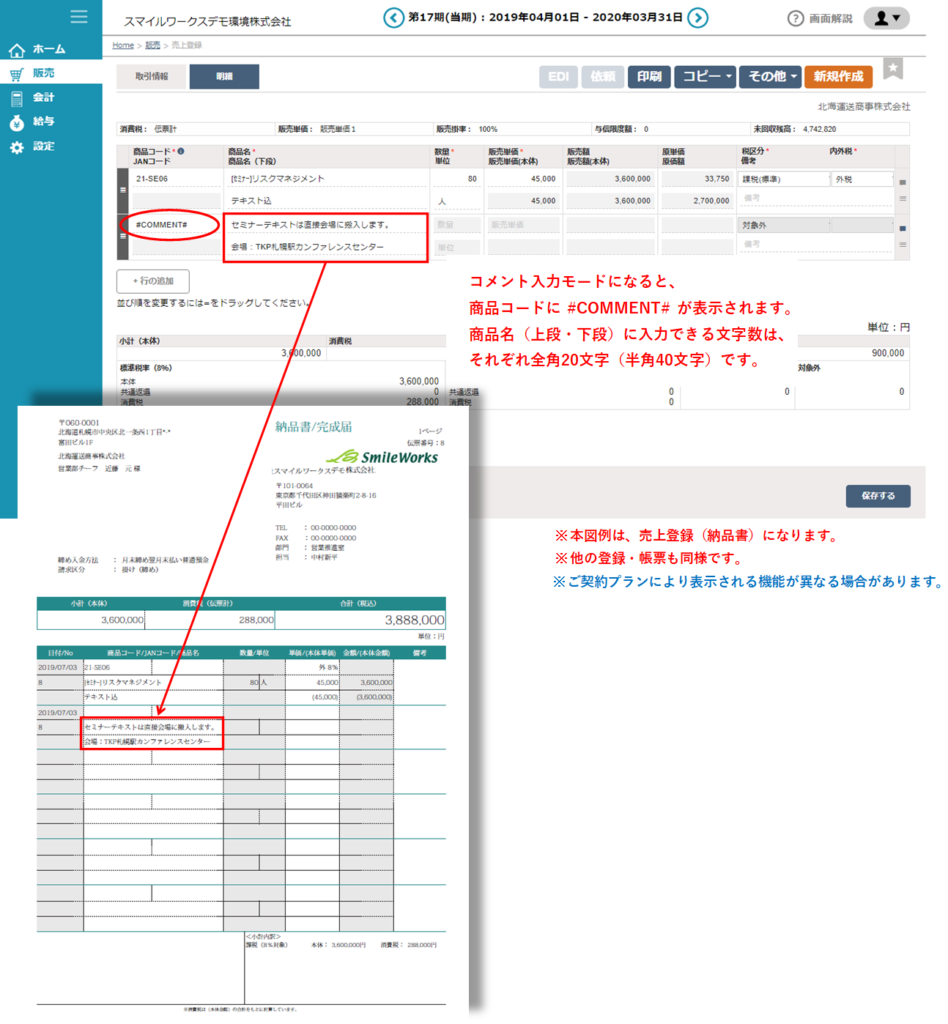The image size is (948, 1024).
Task: Click the #COMMENT# product code field
Action: coord(176,225)
